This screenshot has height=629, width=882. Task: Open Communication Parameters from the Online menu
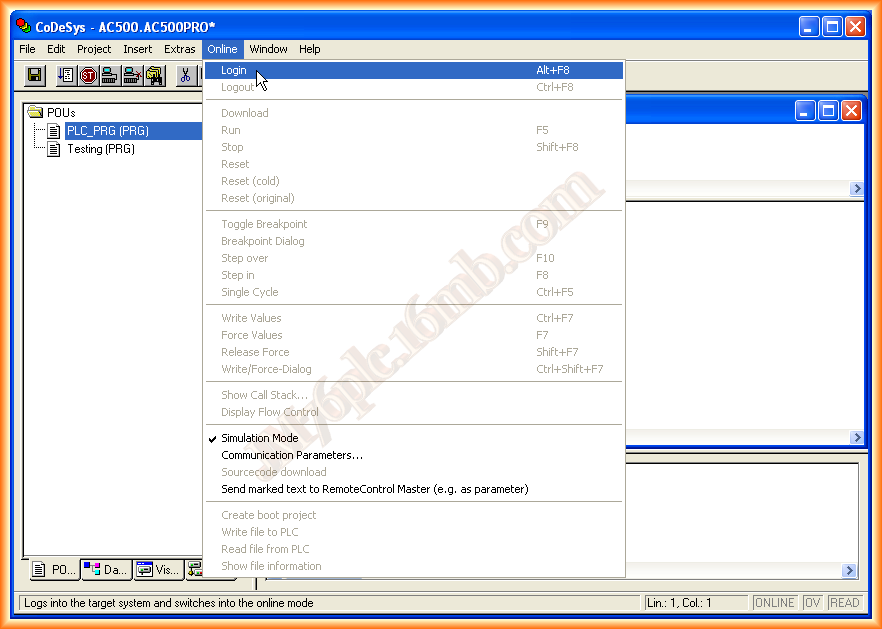291,455
